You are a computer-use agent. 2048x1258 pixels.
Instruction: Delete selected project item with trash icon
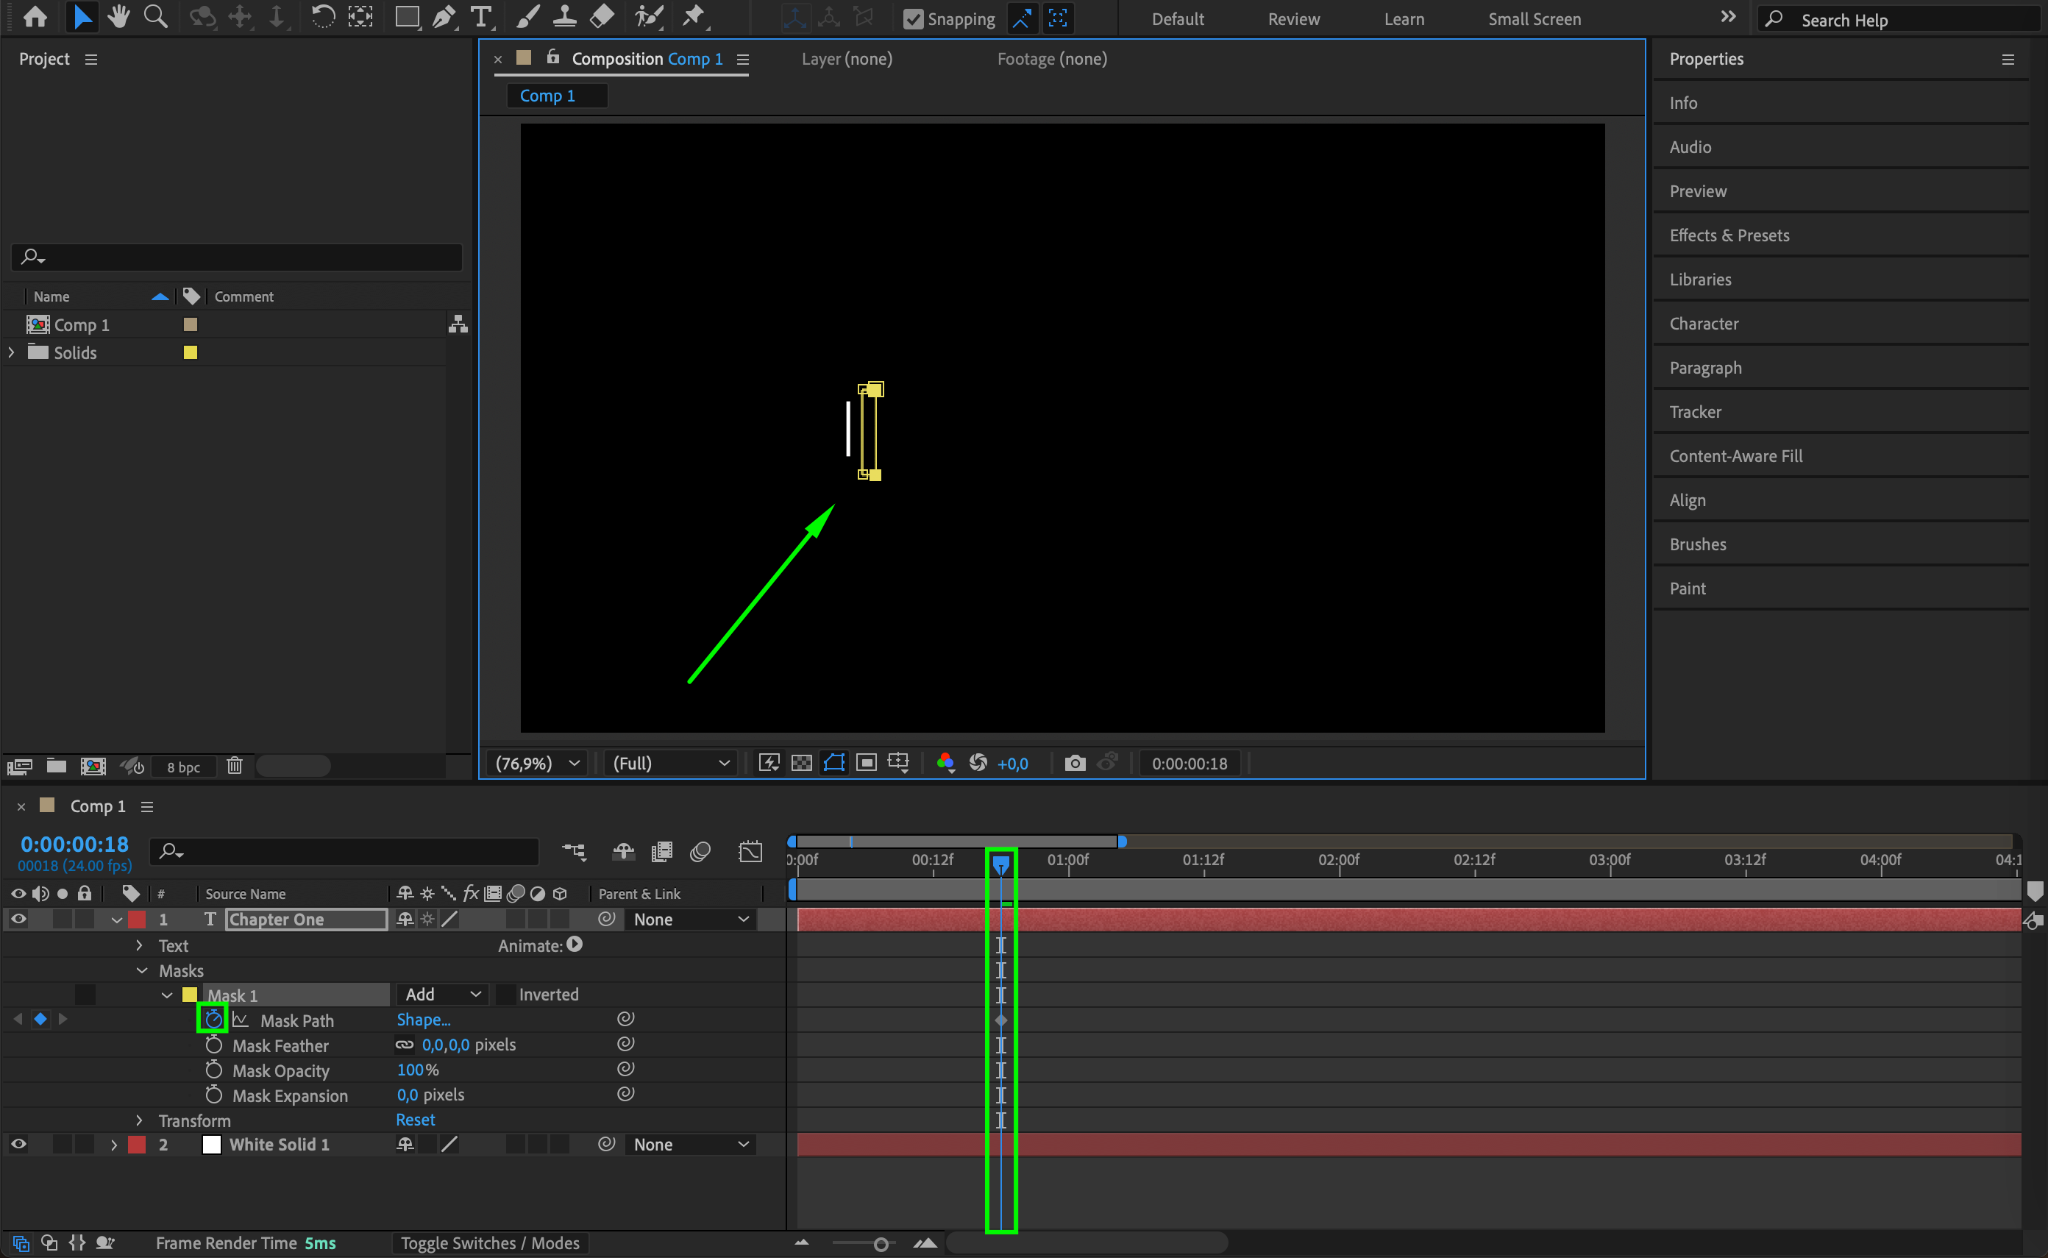coord(234,766)
